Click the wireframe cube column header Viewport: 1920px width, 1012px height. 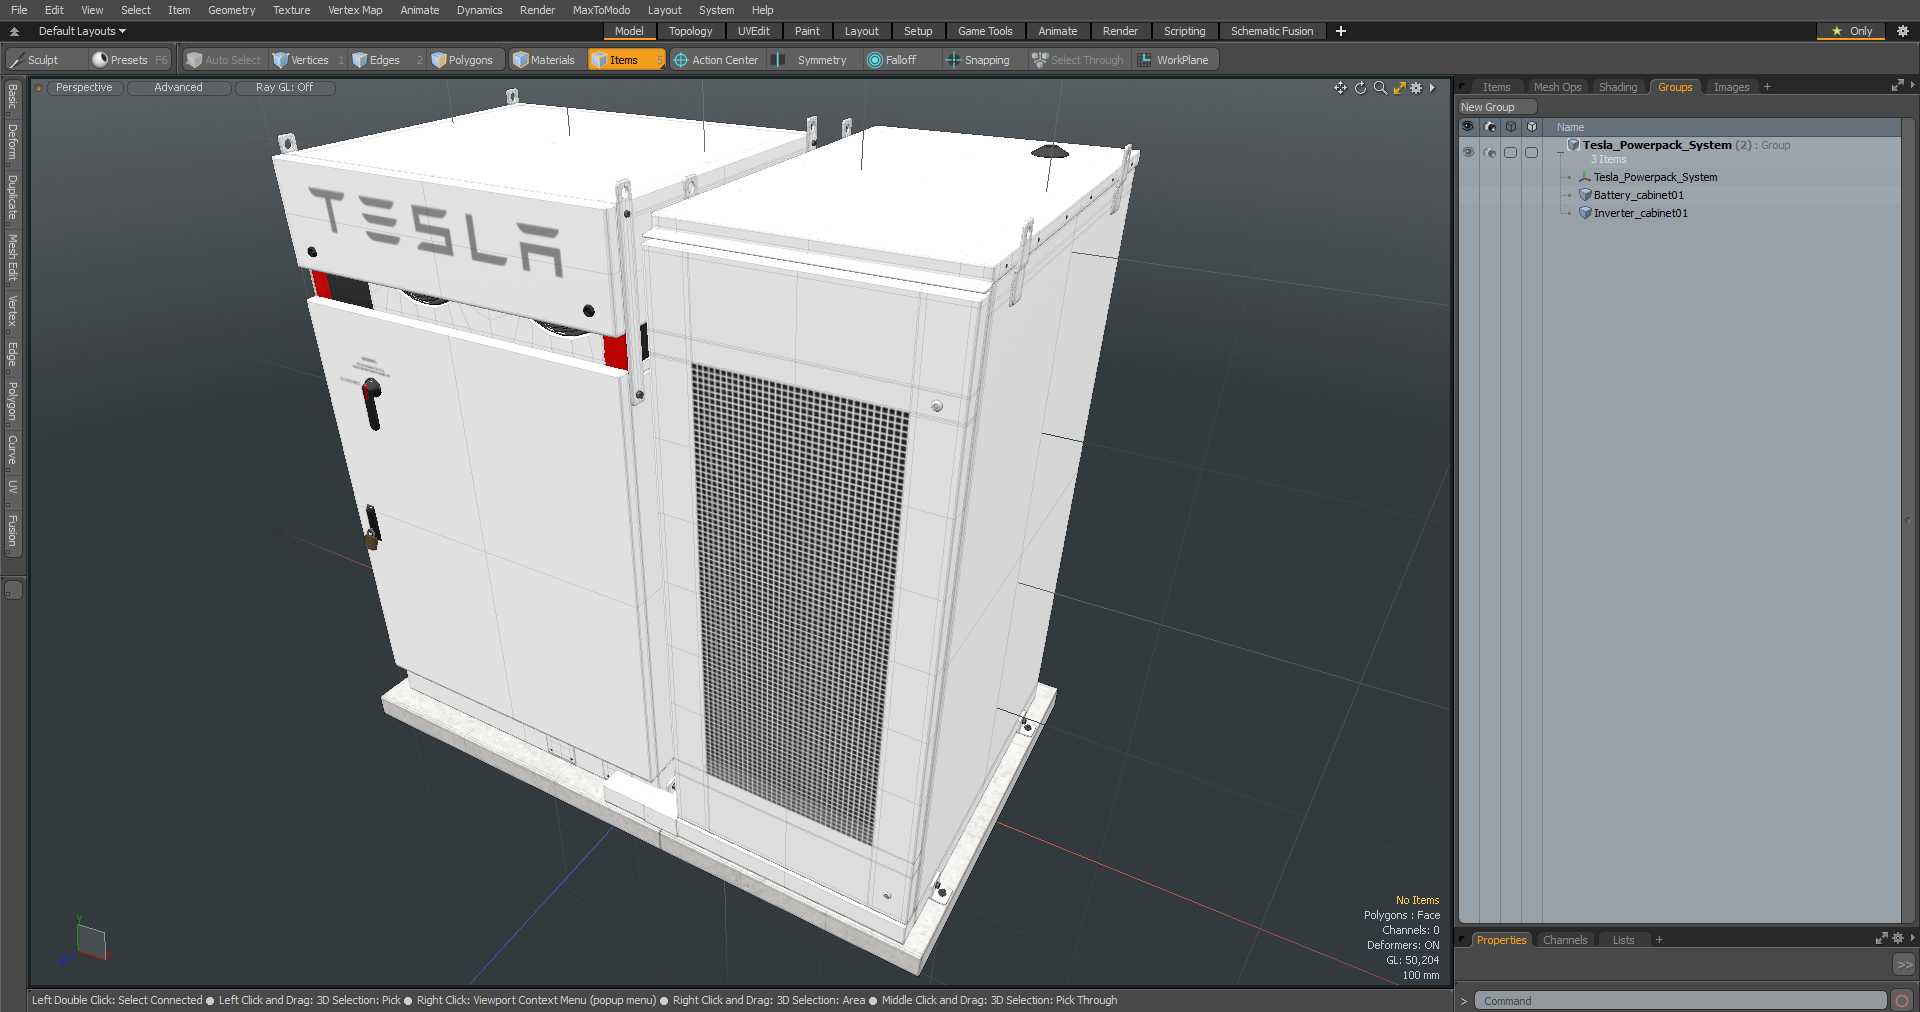(1511, 127)
